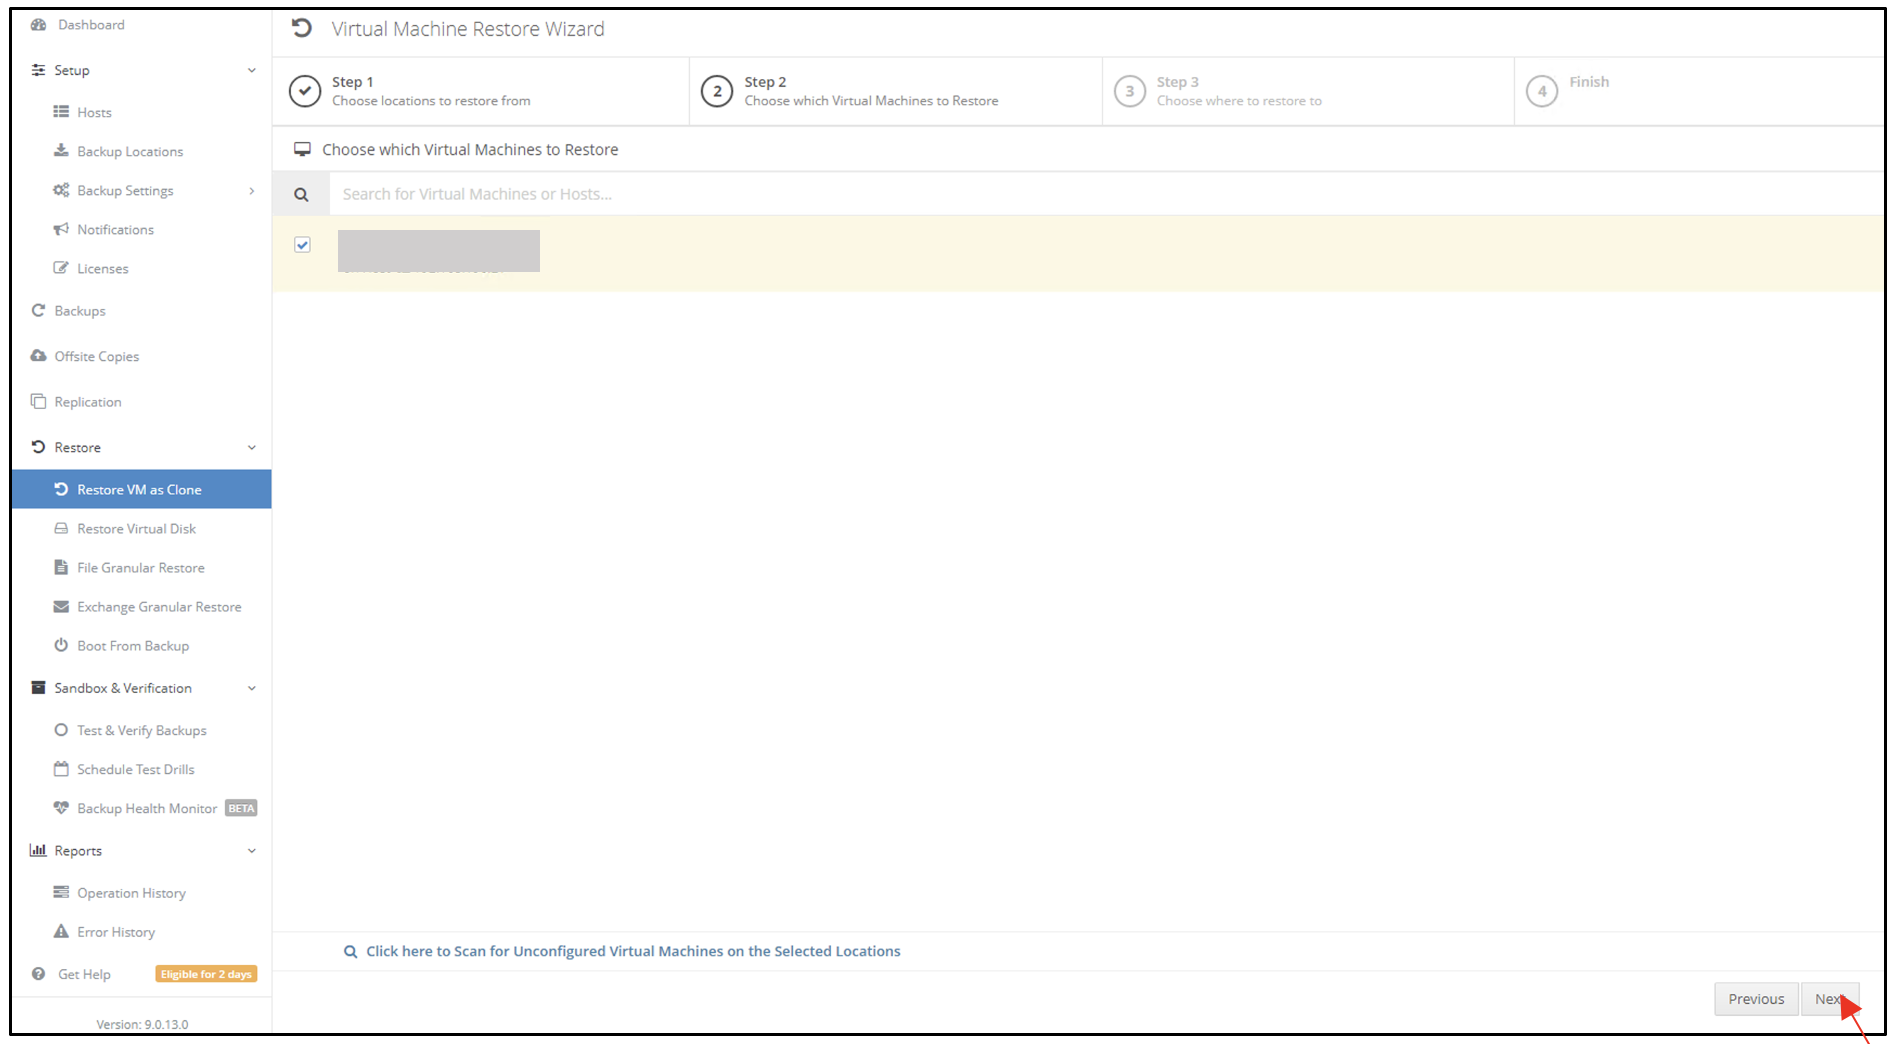The image size is (1898, 1044).
Task: Expand the Backup Settings submenu arrow
Action: (x=252, y=191)
